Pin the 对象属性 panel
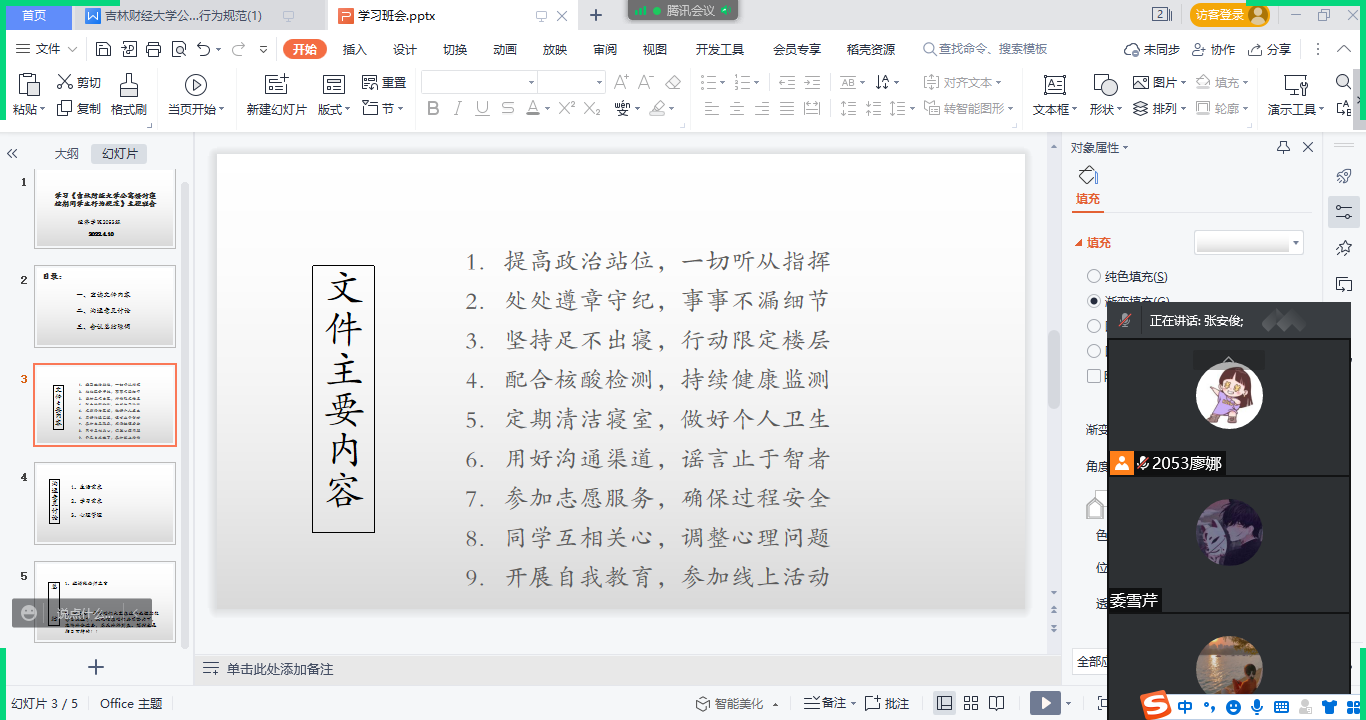This screenshot has height=720, width=1366. [x=1283, y=147]
